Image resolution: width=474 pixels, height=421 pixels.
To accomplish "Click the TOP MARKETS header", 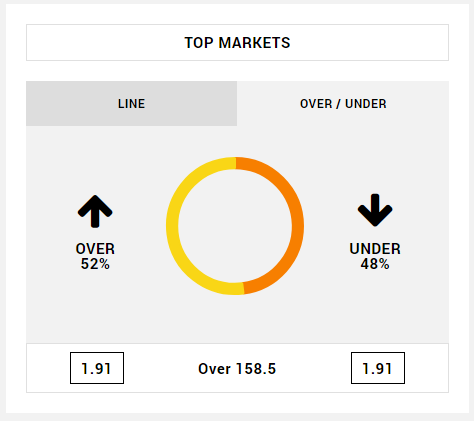I will click(x=237, y=43).
